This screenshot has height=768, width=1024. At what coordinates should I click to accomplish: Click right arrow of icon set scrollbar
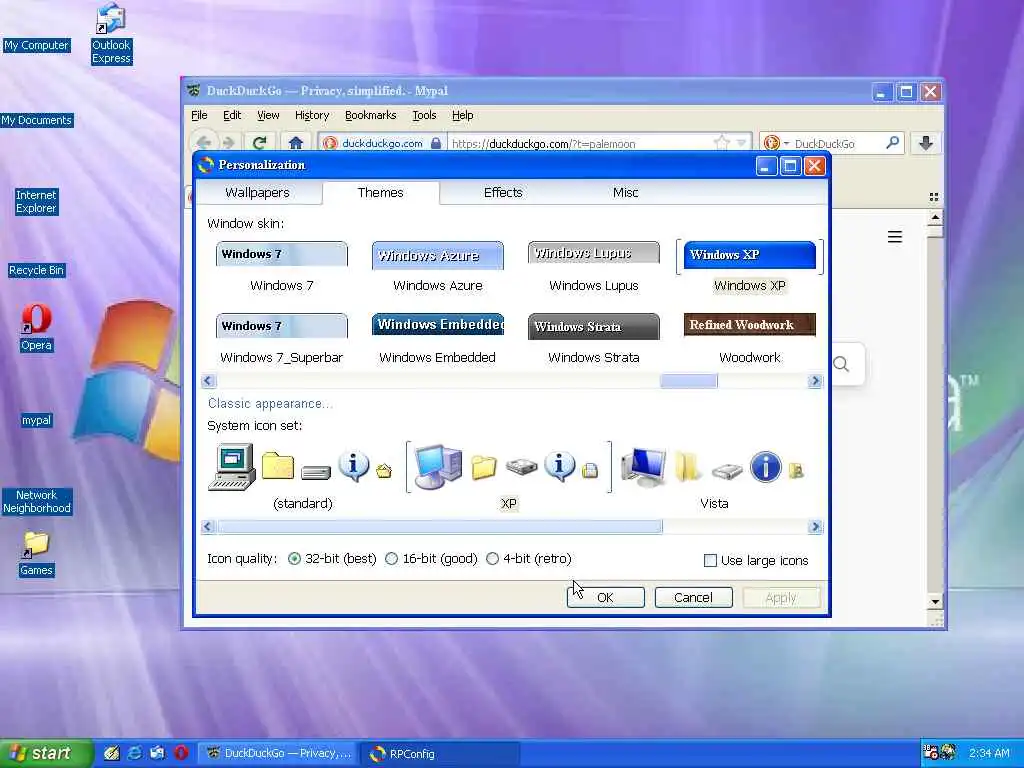coord(815,526)
